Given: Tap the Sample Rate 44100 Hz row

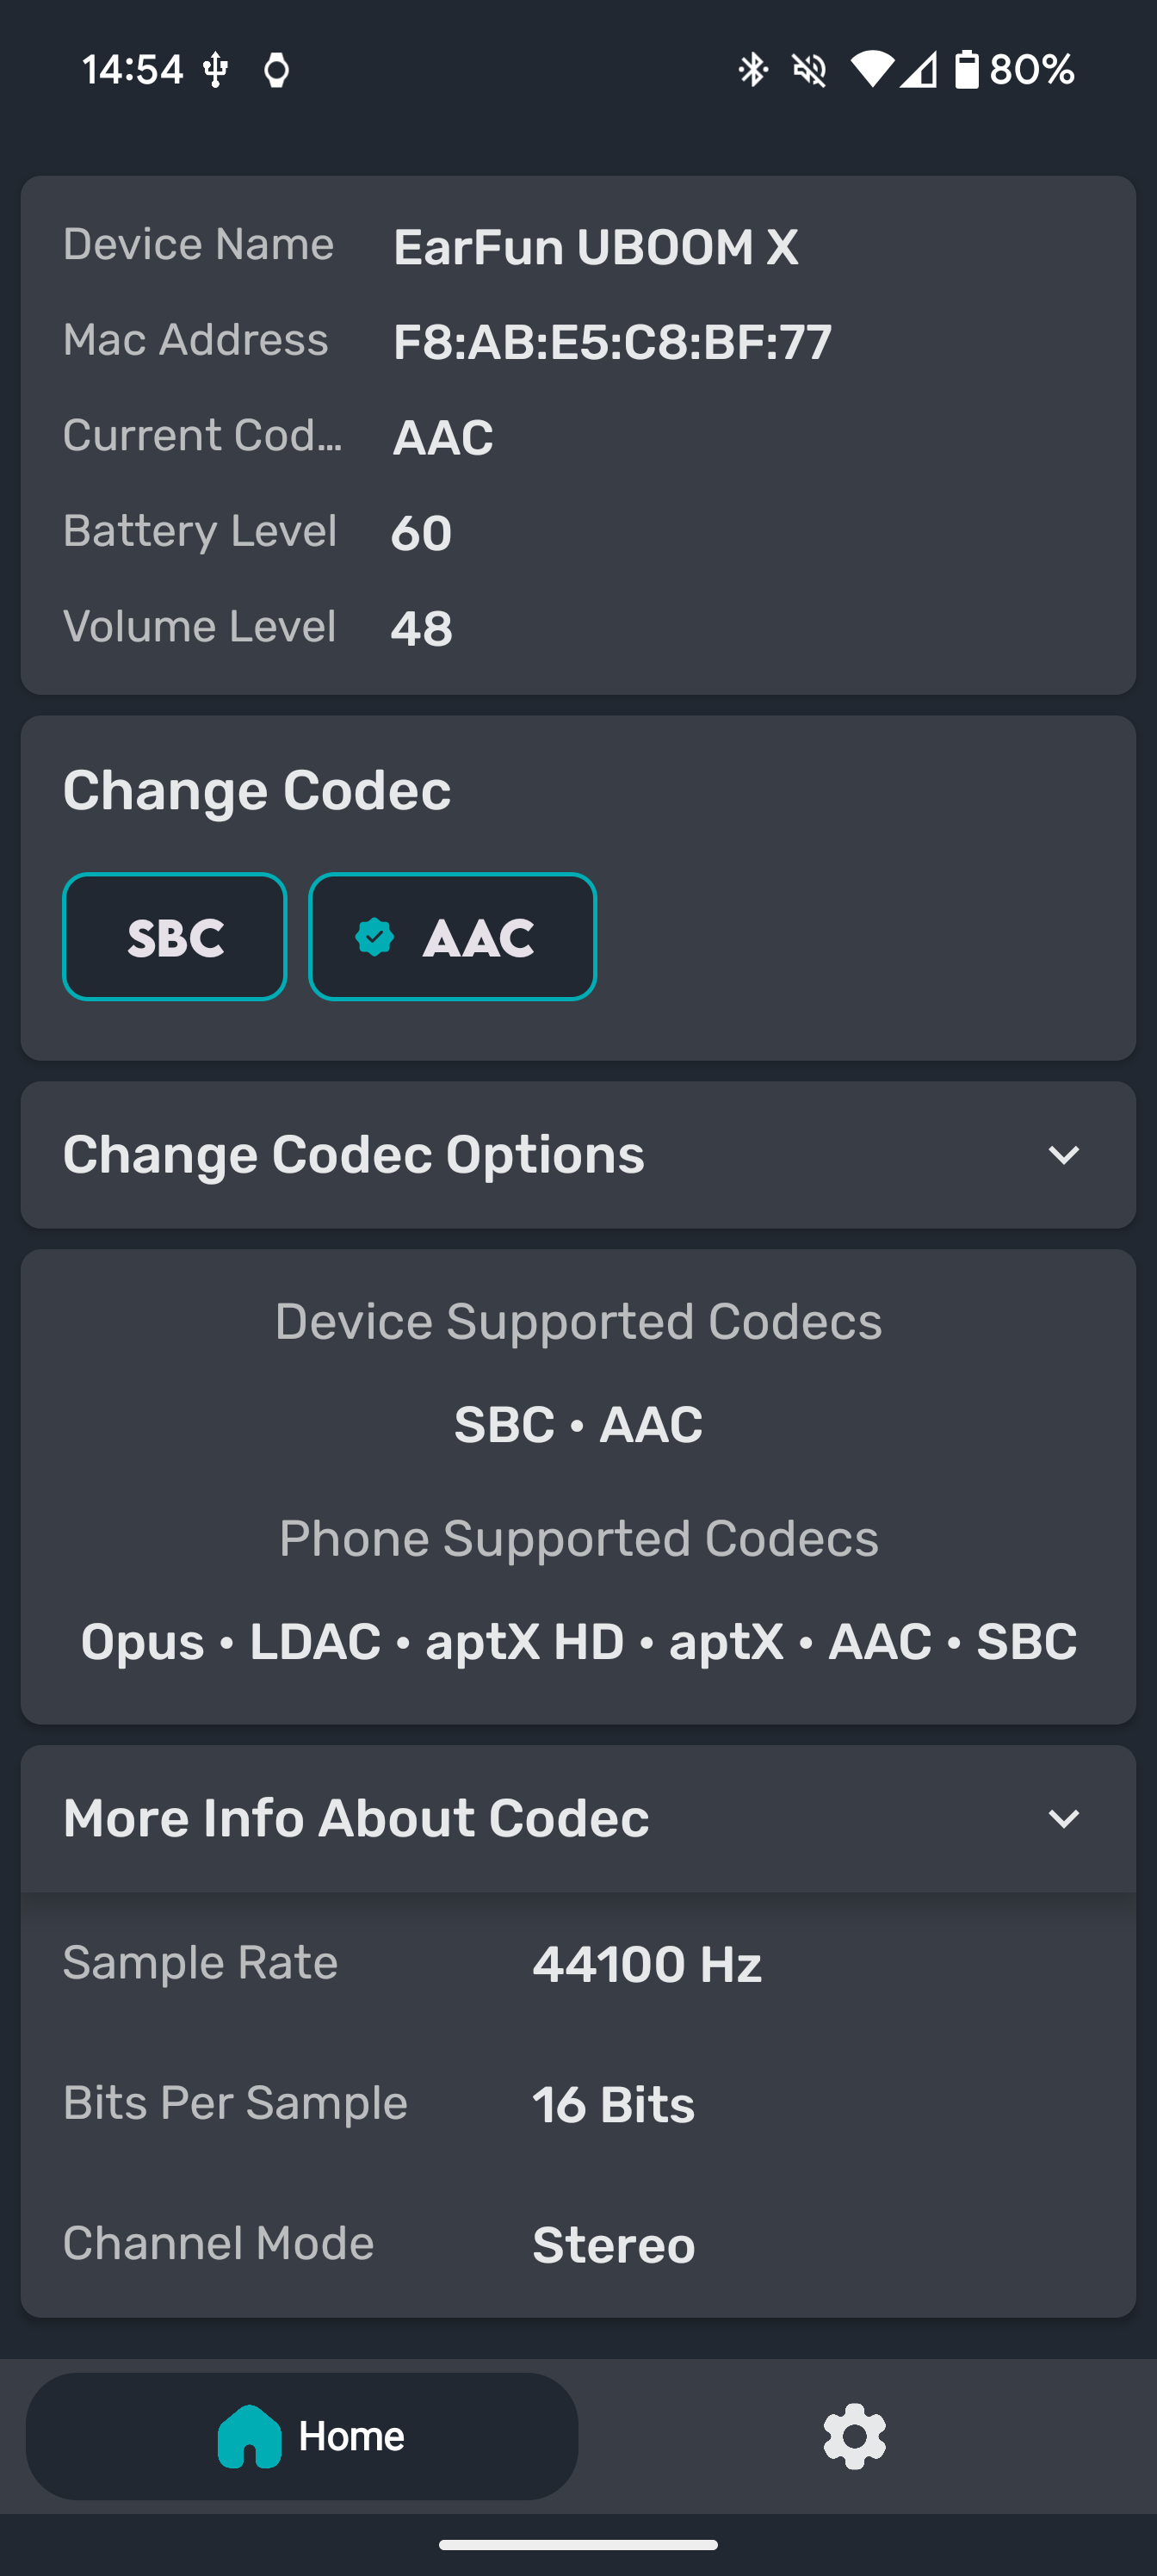Looking at the screenshot, I should (578, 1963).
